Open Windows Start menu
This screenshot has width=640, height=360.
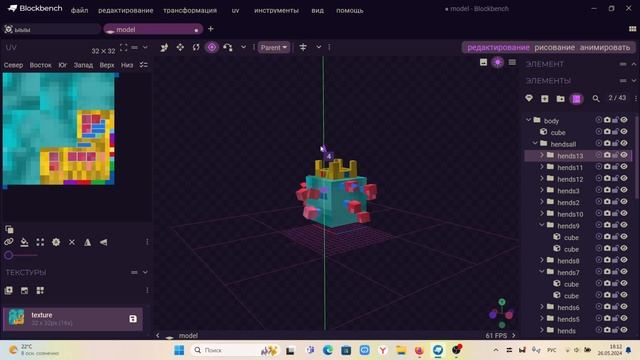point(179,350)
